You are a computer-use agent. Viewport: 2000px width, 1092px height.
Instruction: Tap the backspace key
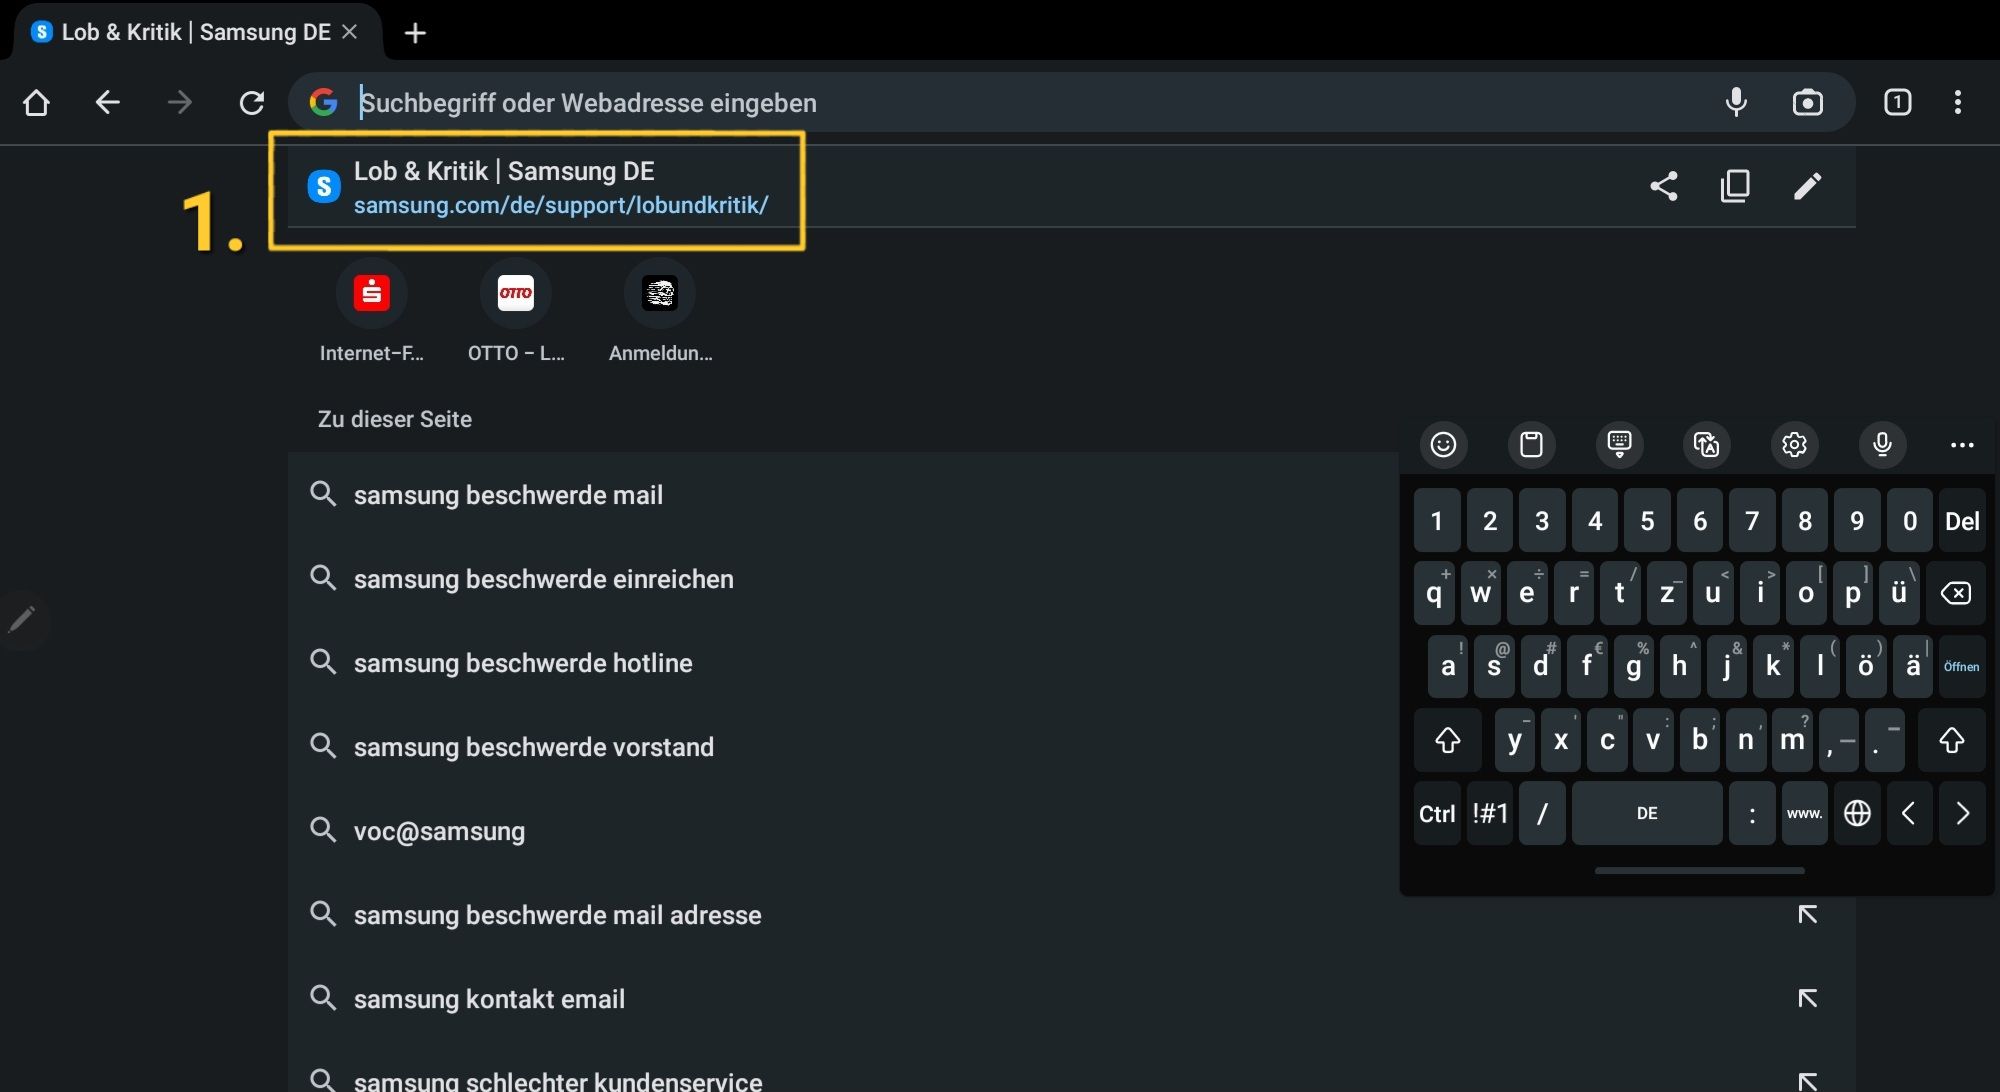(x=1956, y=593)
